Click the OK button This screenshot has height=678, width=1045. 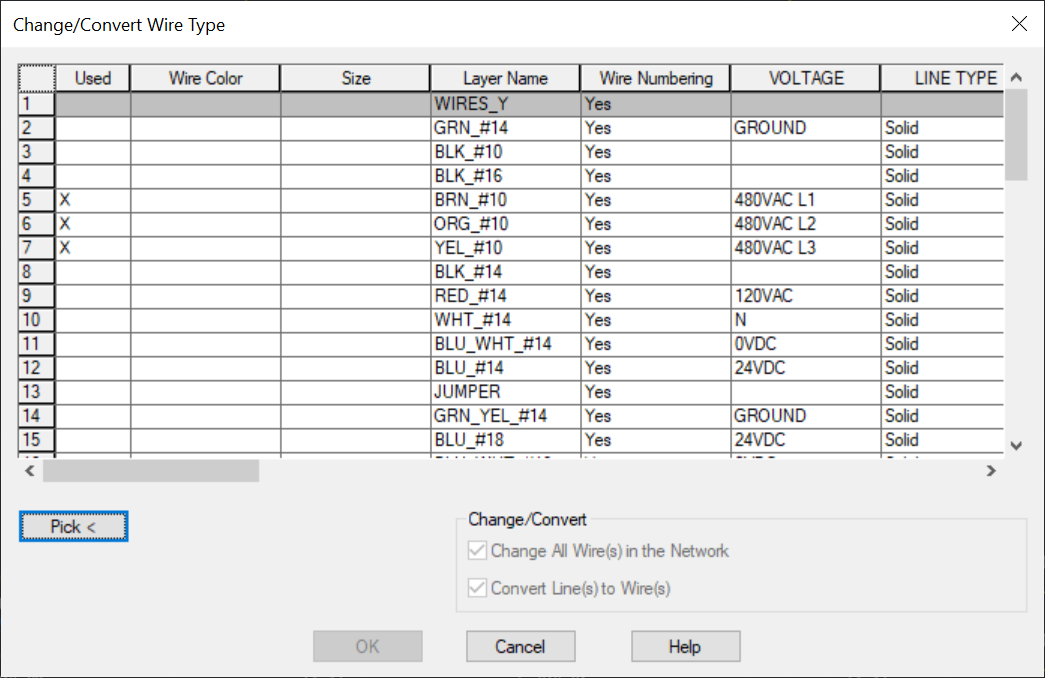[x=367, y=646]
